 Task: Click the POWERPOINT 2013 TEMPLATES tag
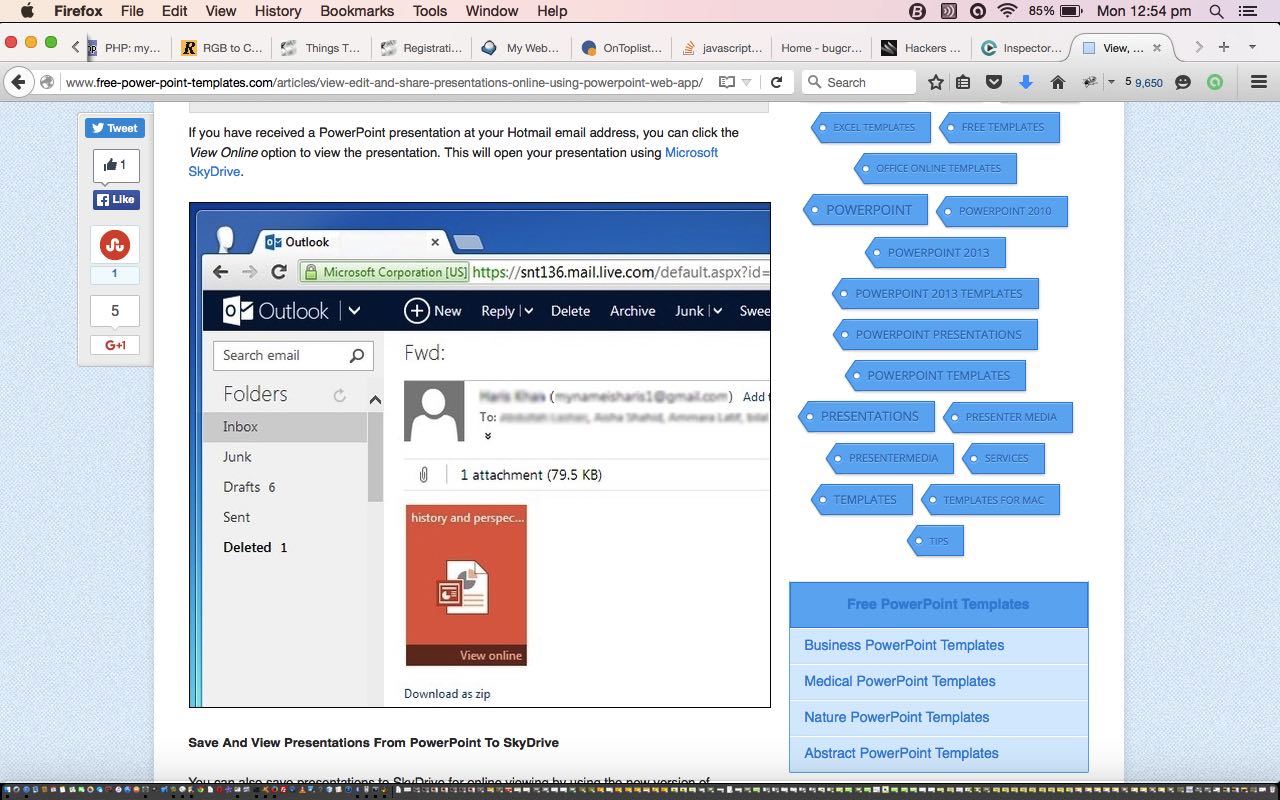tap(936, 293)
